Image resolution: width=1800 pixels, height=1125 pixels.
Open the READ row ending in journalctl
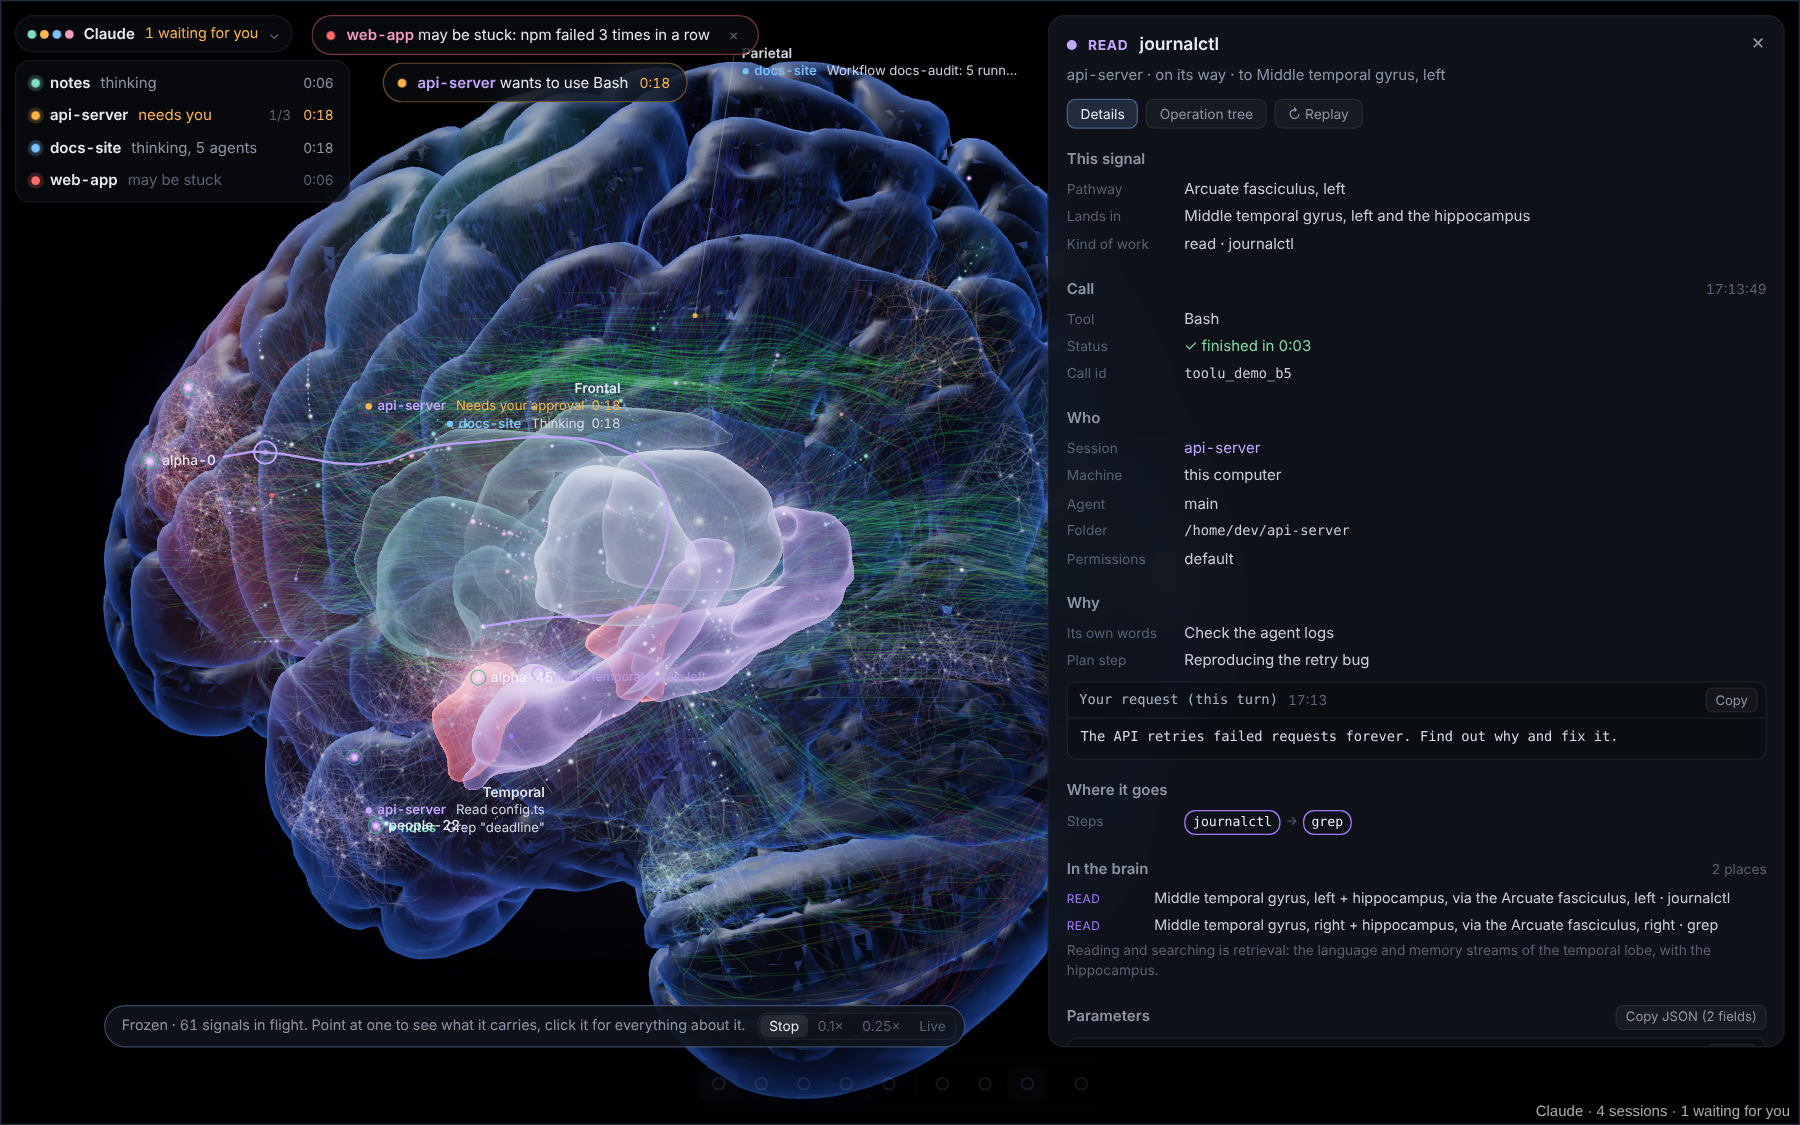[1416, 898]
